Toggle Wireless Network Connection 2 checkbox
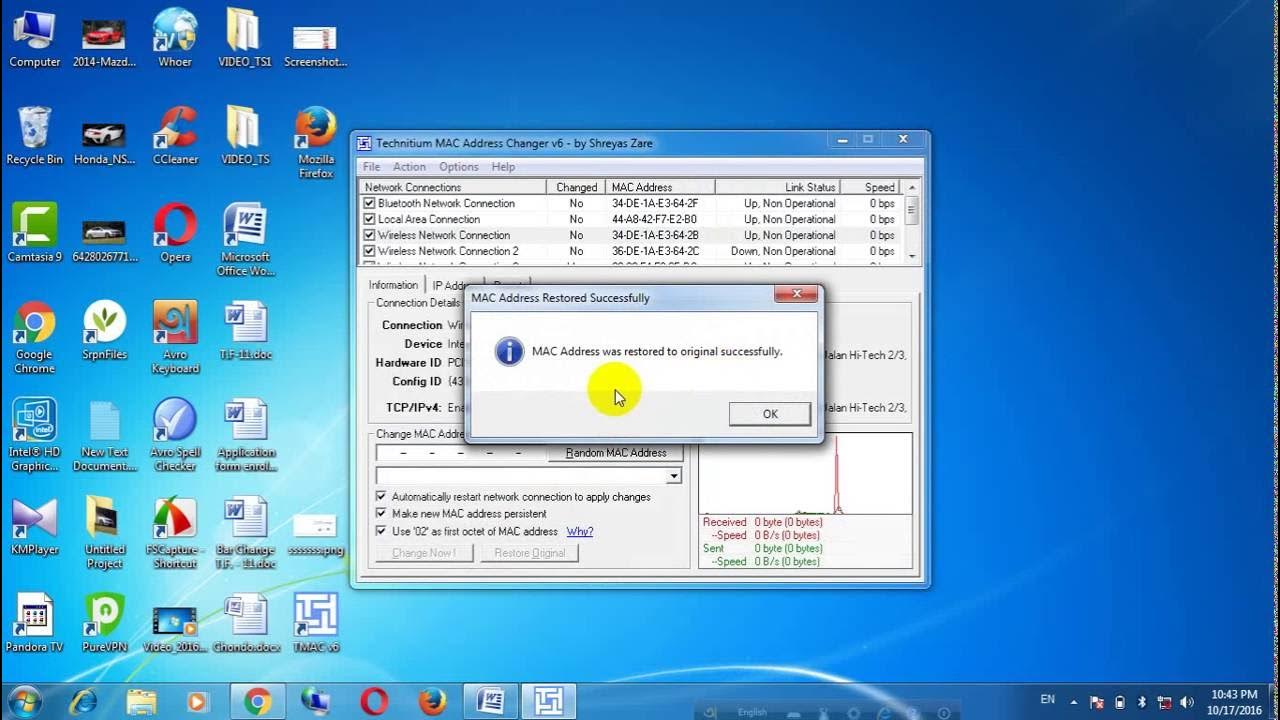1280x720 pixels. pos(369,251)
